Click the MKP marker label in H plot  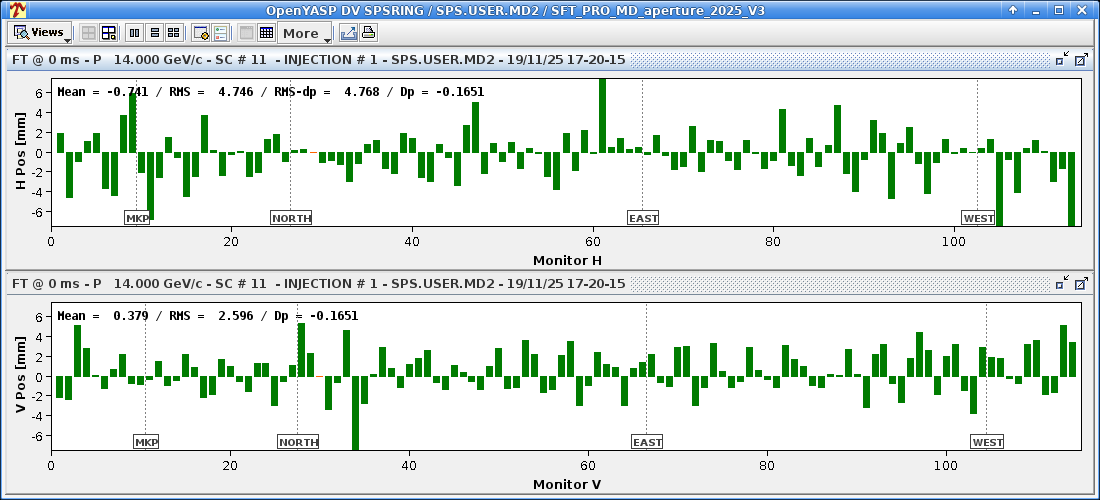(137, 218)
